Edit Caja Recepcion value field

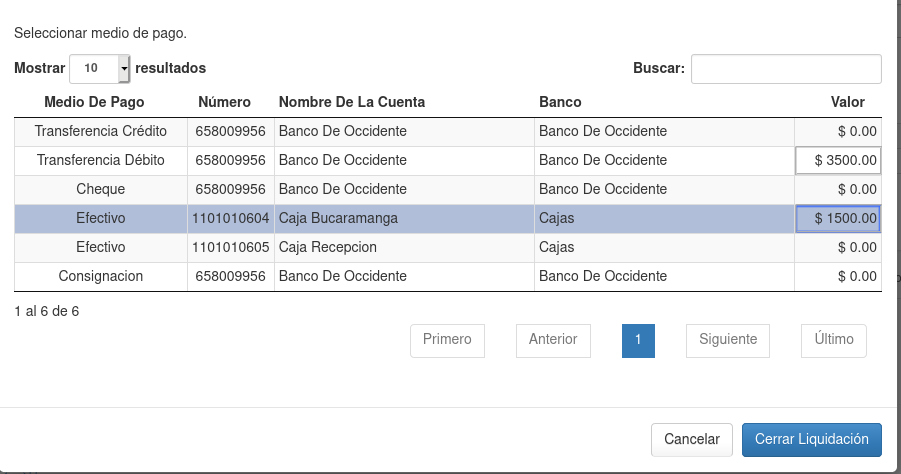(x=838, y=247)
